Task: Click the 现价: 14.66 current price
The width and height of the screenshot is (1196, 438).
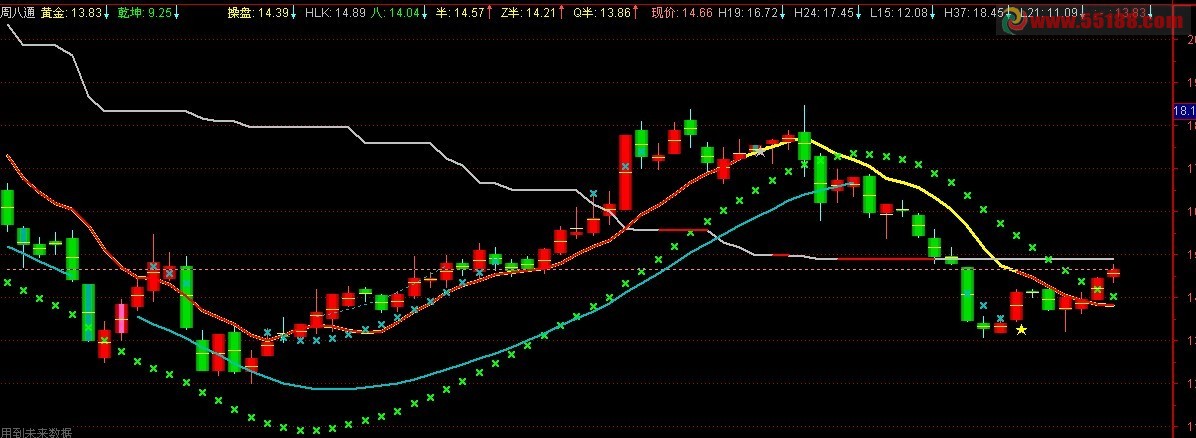Action: [x=682, y=13]
